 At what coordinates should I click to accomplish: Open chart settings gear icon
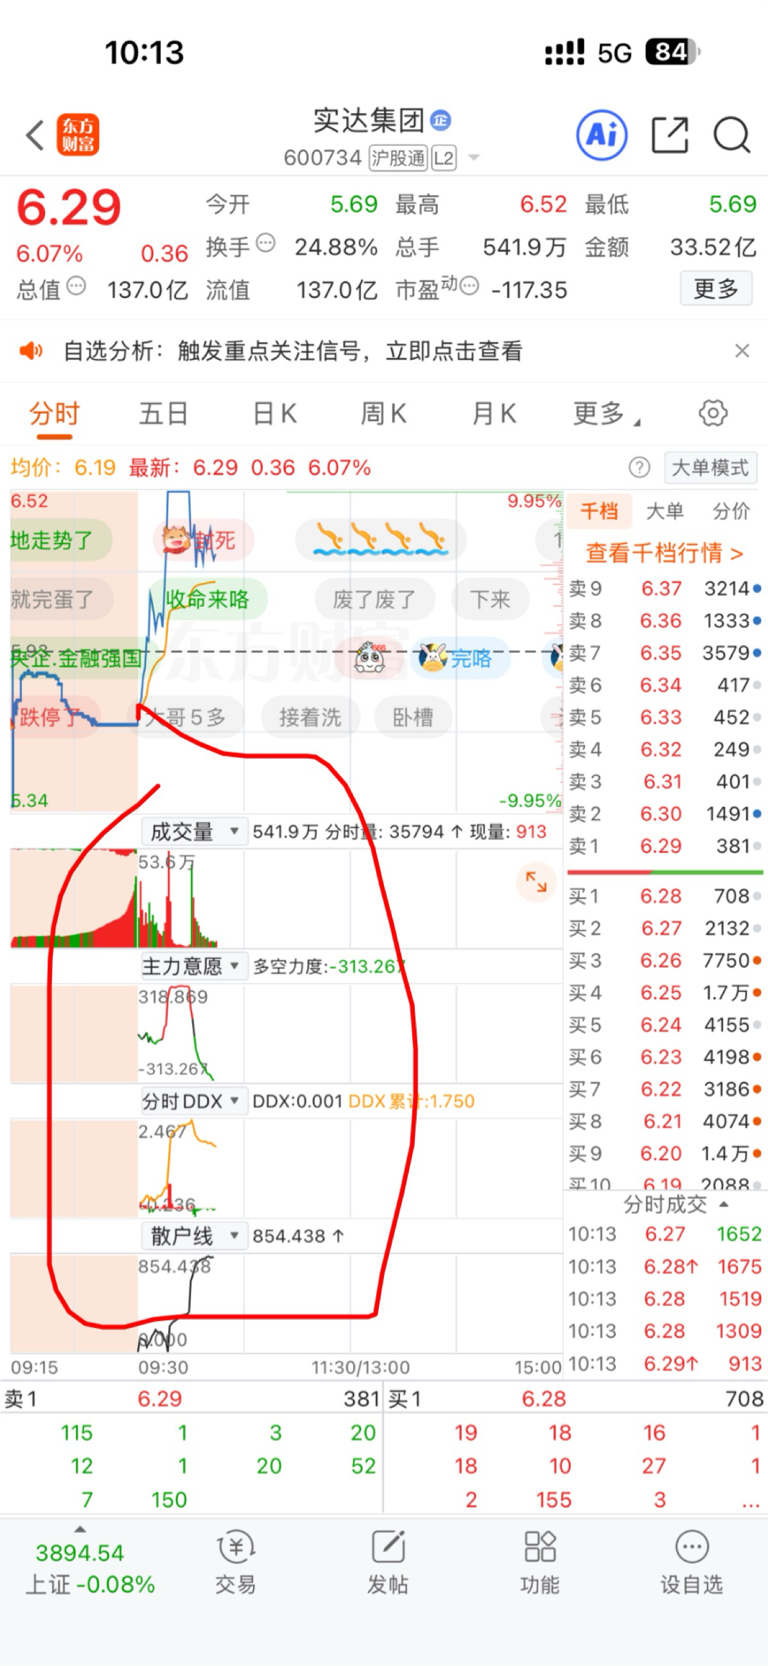tap(713, 413)
